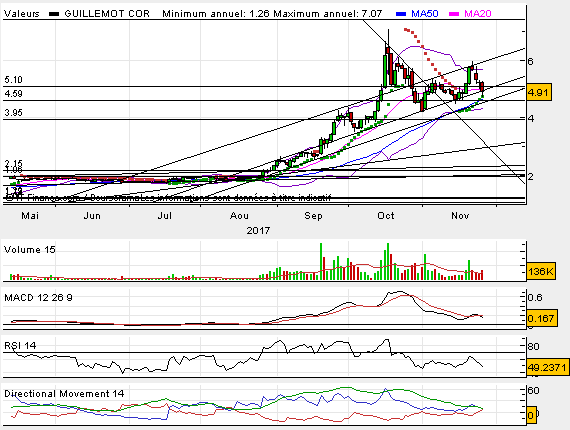
Task: Click the Sep month axis label
Action: 313,216
